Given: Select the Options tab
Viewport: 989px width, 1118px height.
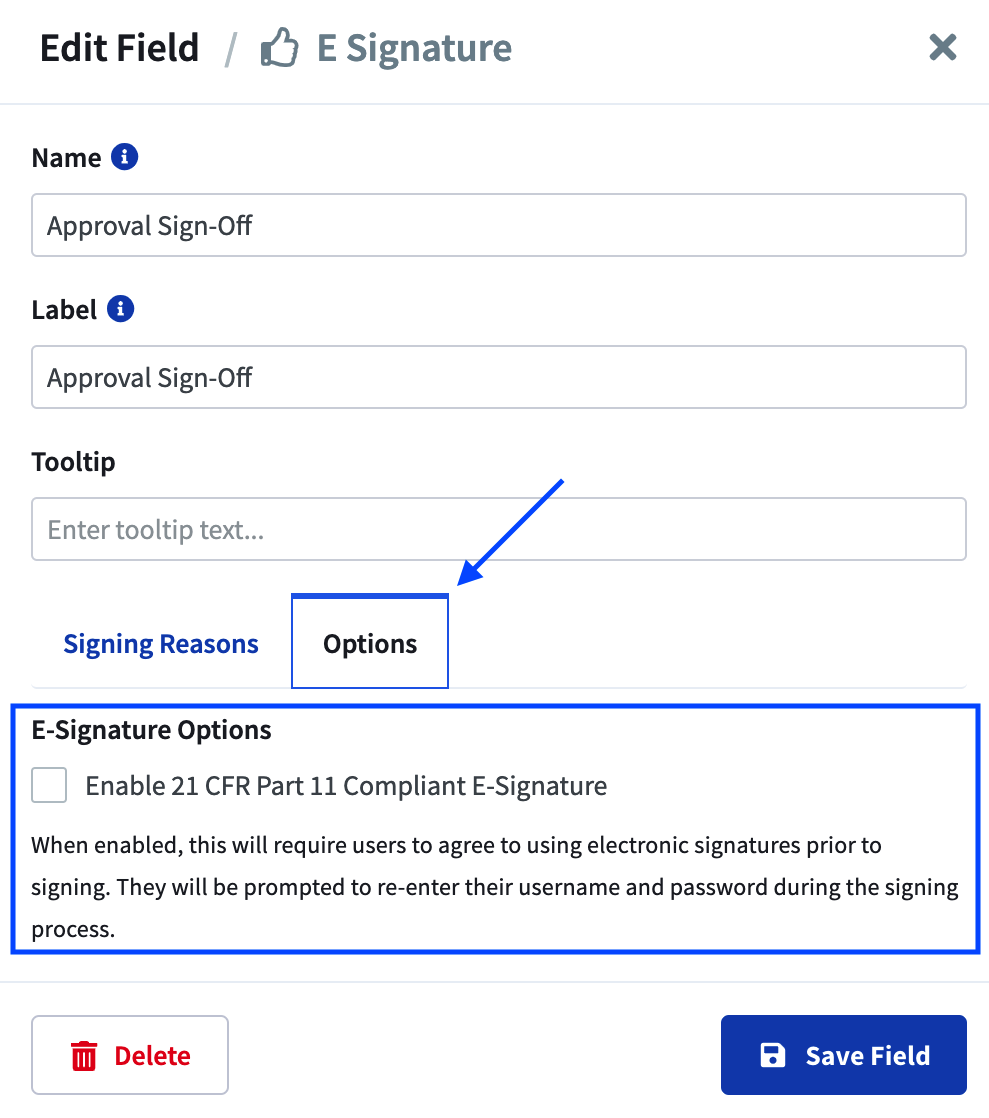Looking at the screenshot, I should [x=370, y=642].
